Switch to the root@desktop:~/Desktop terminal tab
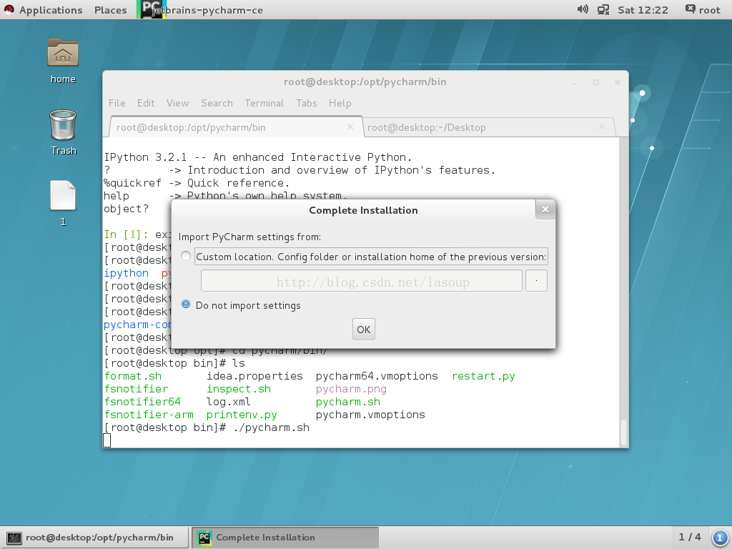This screenshot has height=549, width=732. 489,127
